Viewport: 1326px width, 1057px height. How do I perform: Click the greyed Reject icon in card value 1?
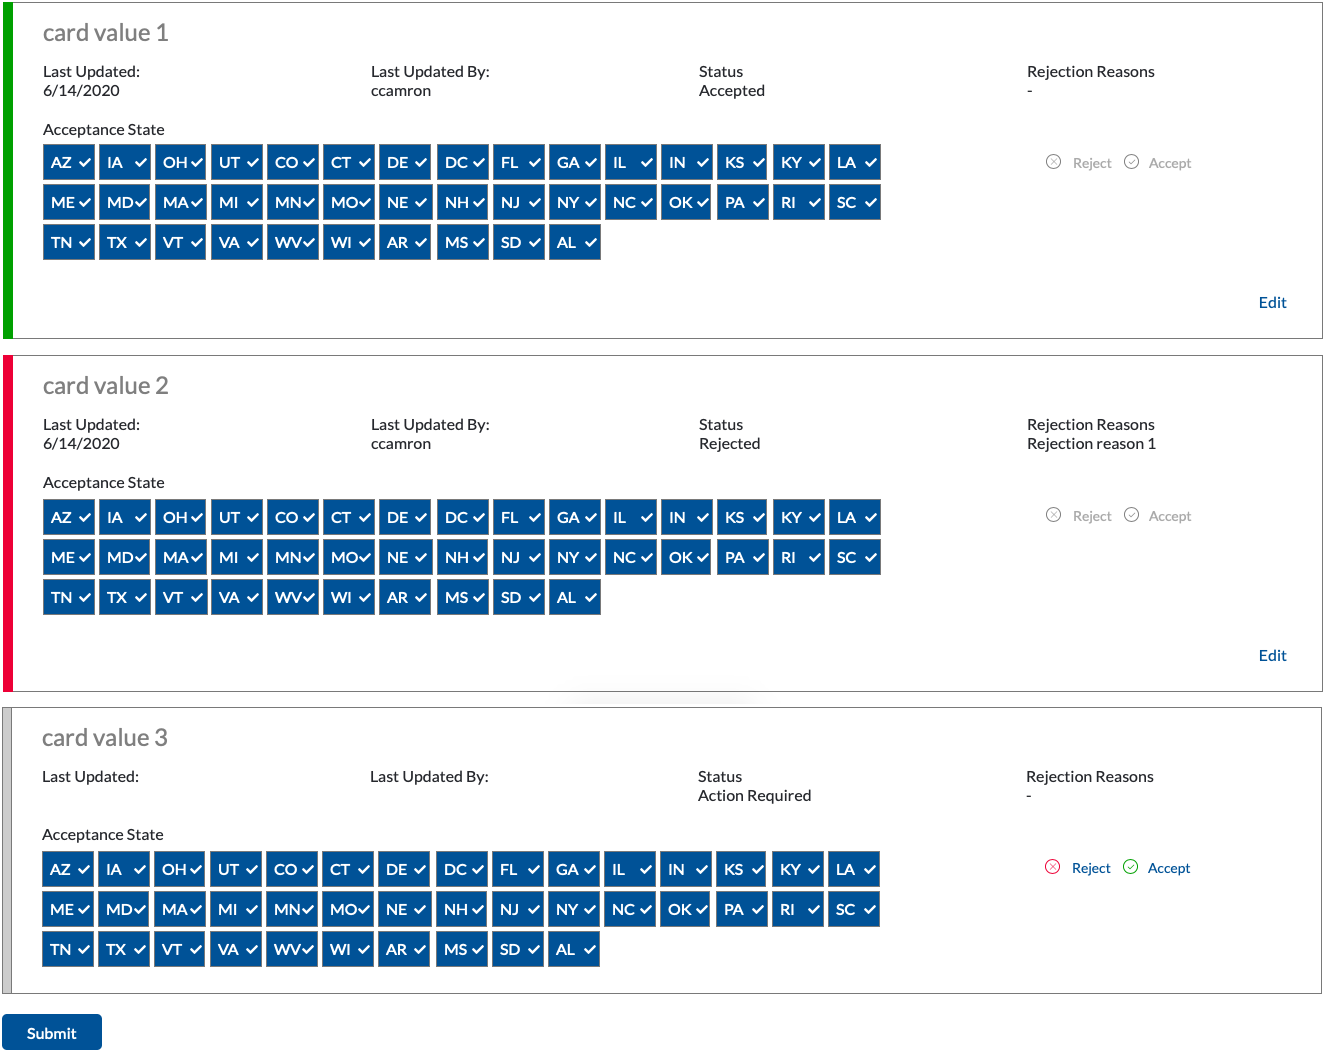pyautogui.click(x=1053, y=162)
